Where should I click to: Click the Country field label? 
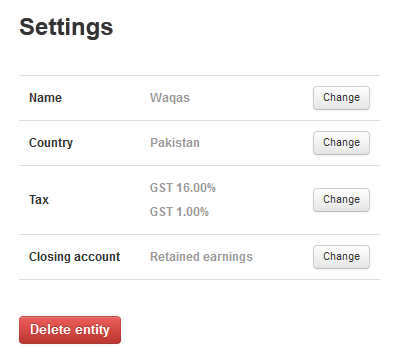point(51,143)
